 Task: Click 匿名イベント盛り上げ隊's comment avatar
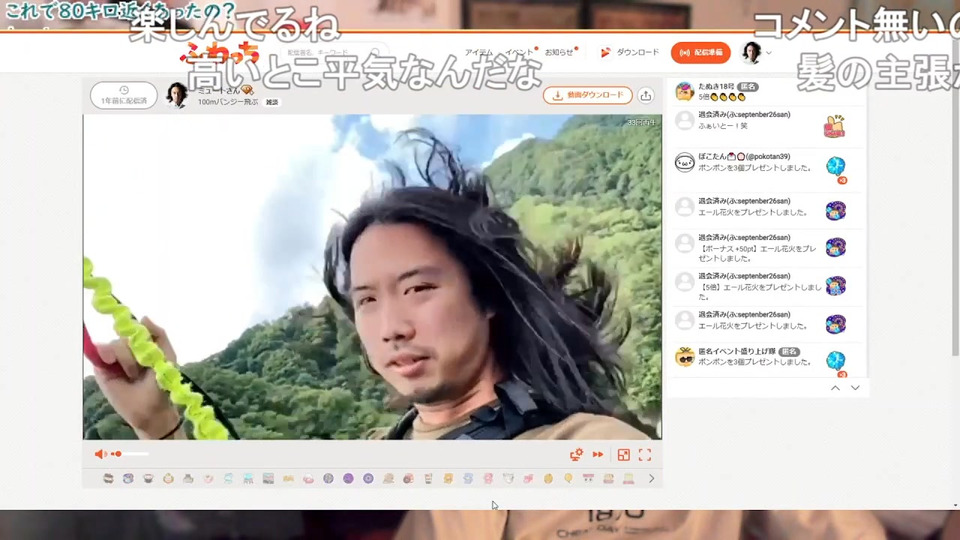pos(684,356)
